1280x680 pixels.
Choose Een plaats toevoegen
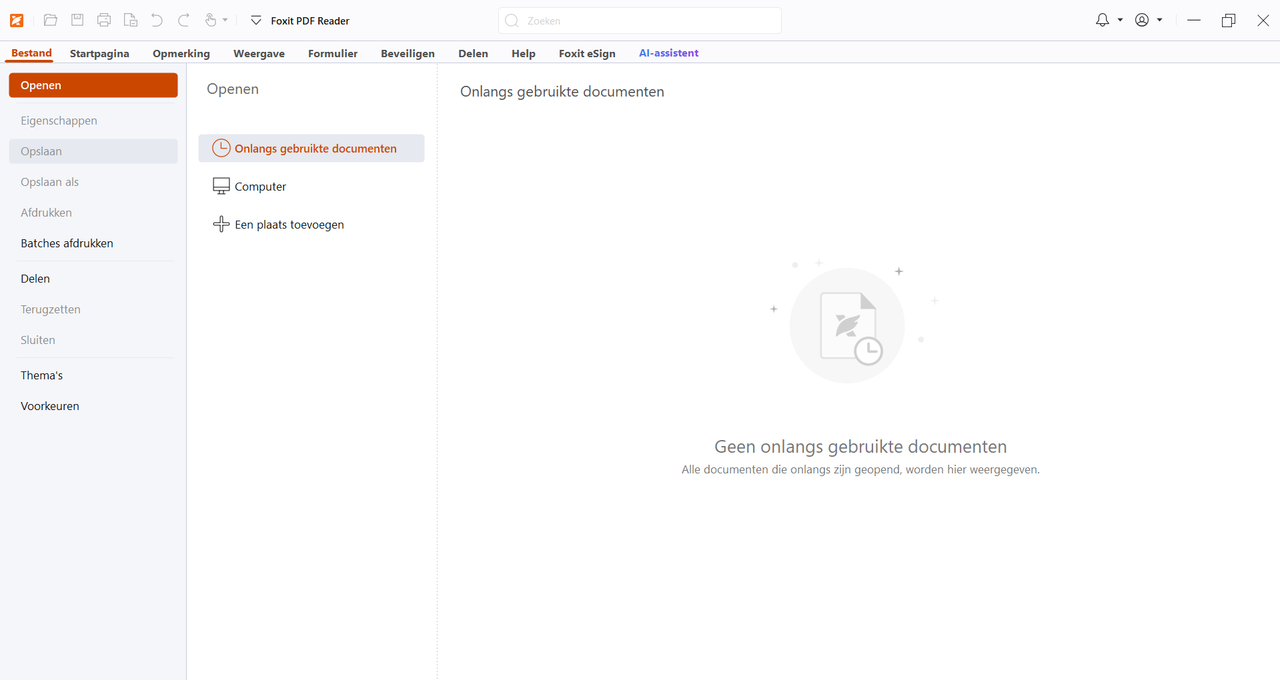311,225
